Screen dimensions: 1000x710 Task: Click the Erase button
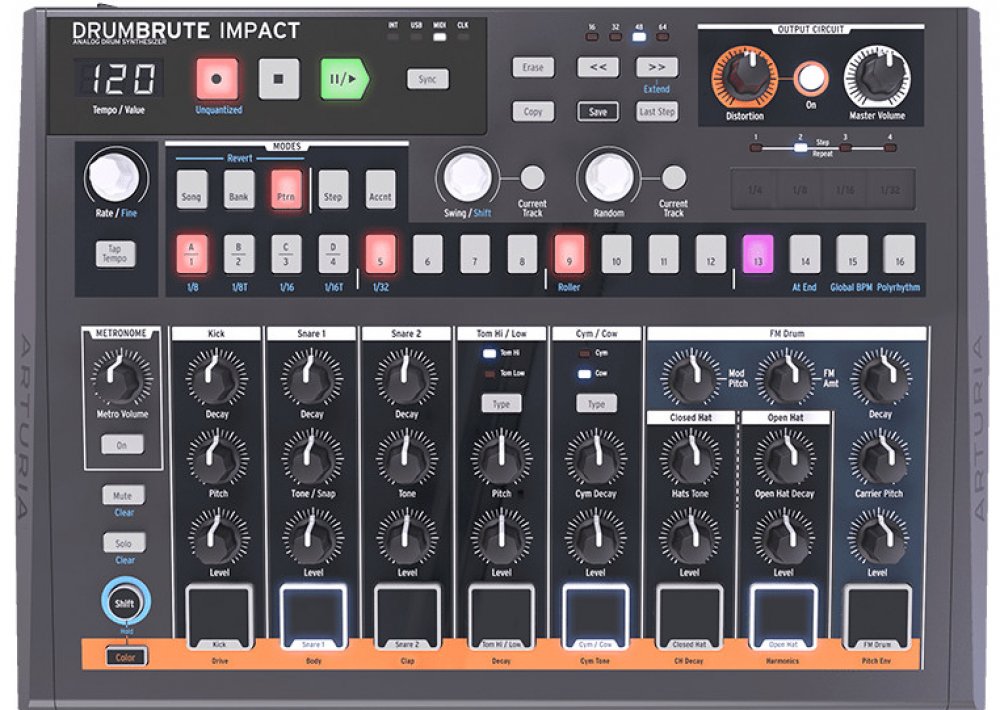(533, 68)
